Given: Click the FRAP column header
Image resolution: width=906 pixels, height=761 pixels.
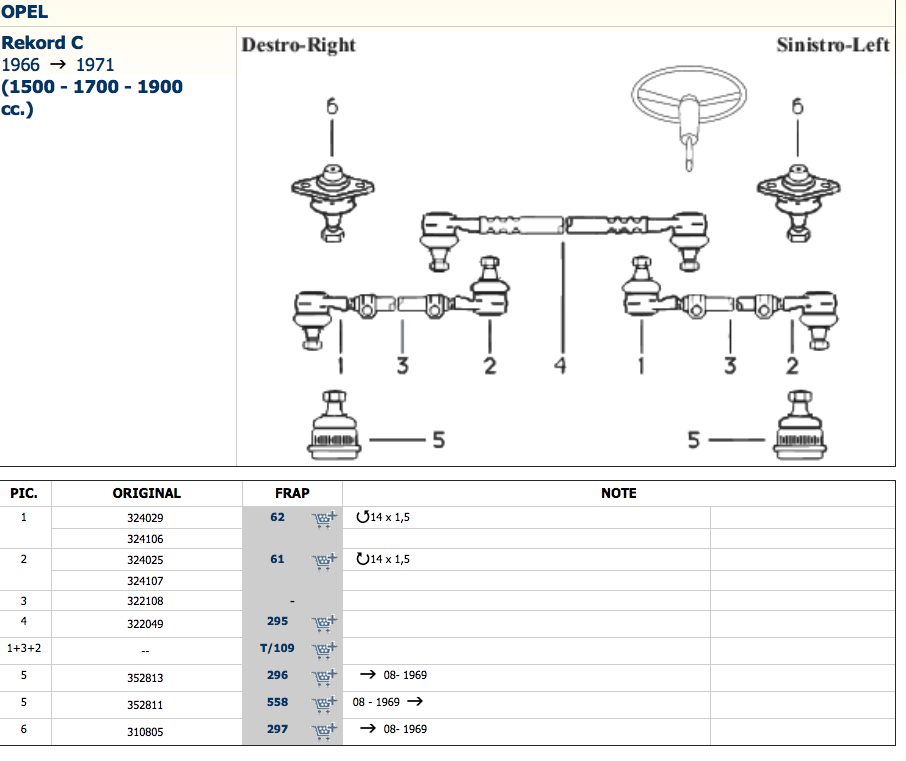Looking at the screenshot, I should click(292, 493).
